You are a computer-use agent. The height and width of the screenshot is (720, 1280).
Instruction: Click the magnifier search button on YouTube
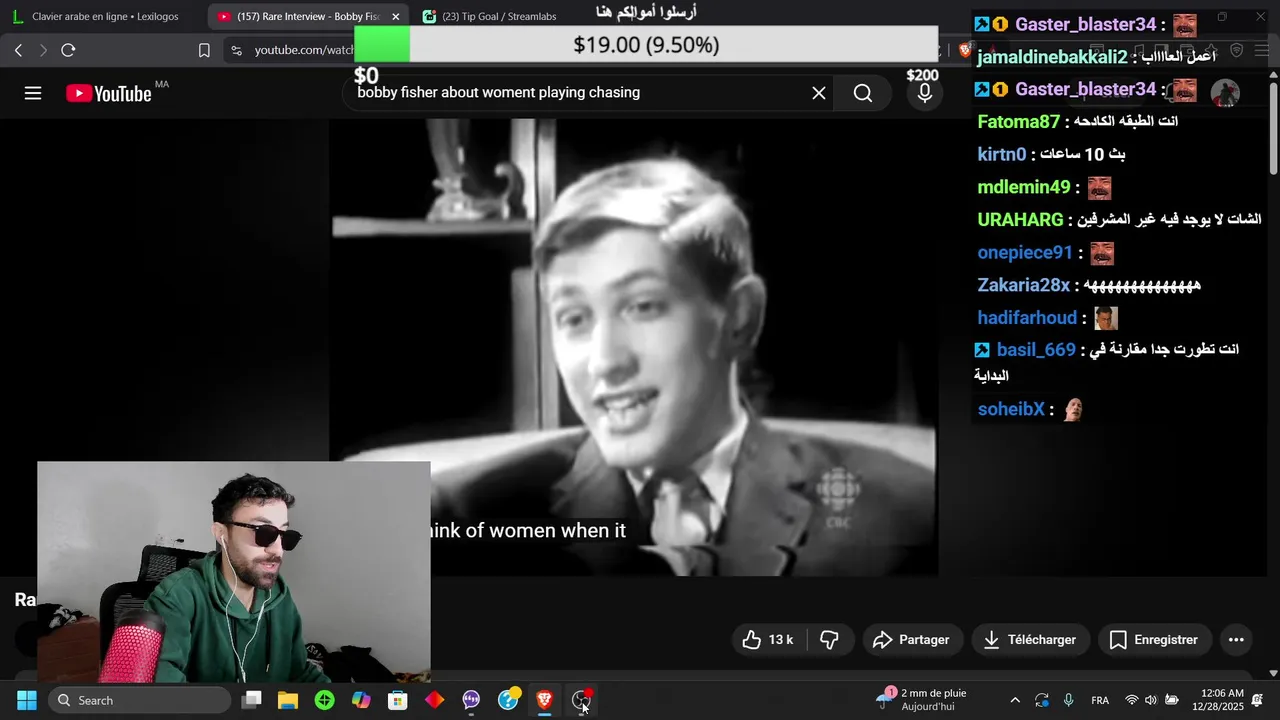pos(863,93)
